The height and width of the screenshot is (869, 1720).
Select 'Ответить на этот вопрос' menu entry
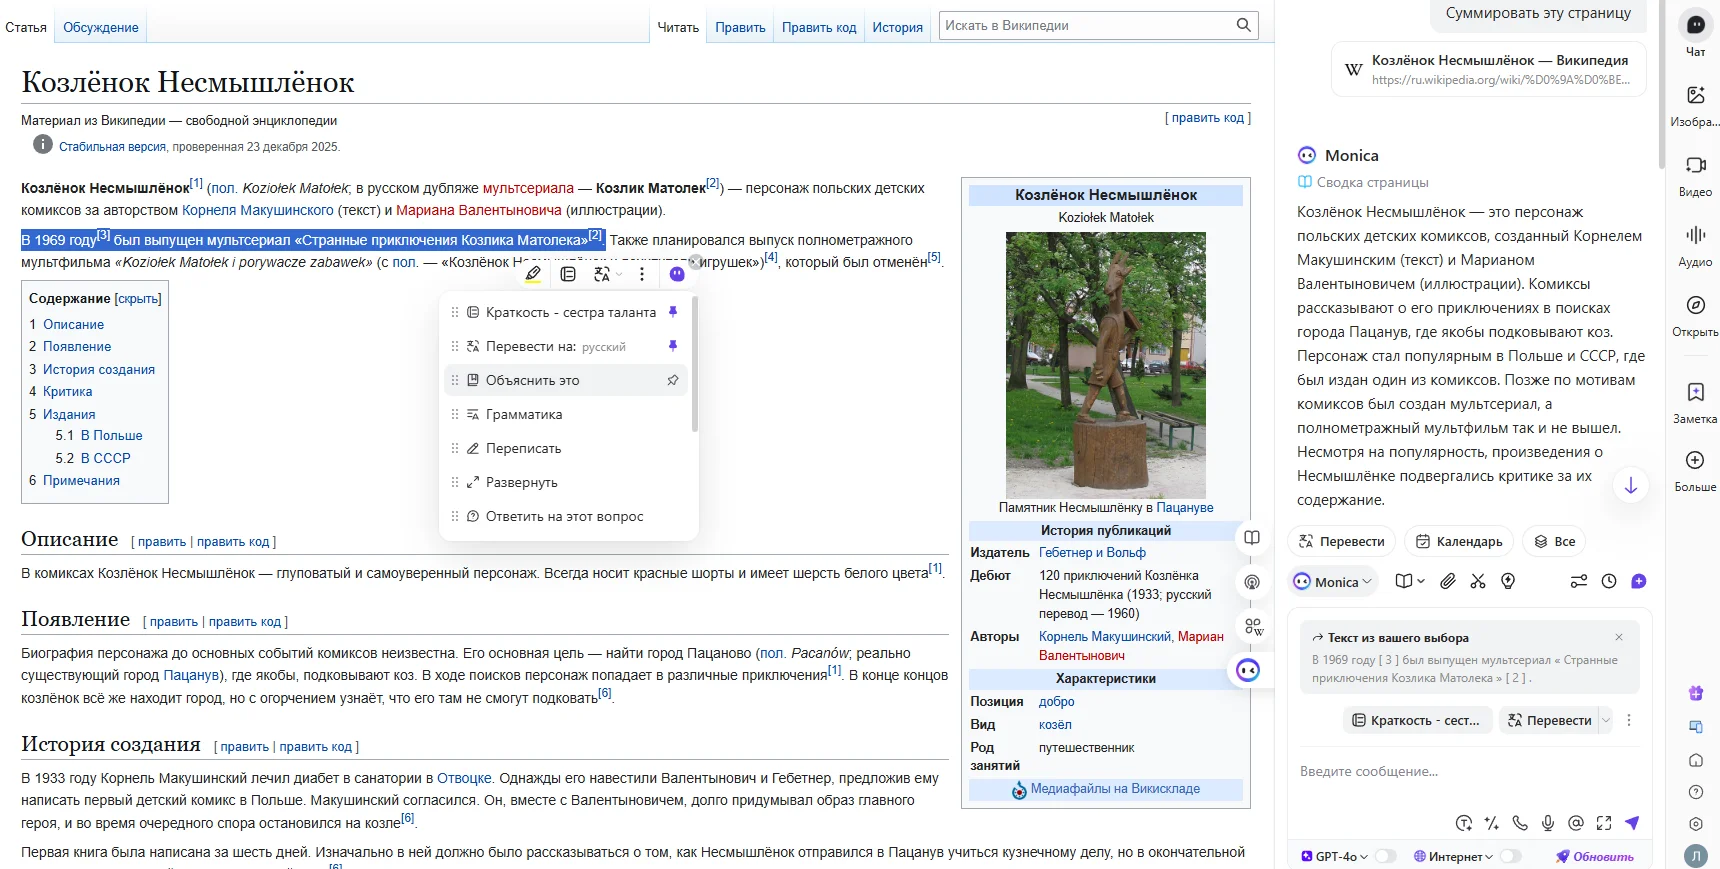[x=564, y=516]
